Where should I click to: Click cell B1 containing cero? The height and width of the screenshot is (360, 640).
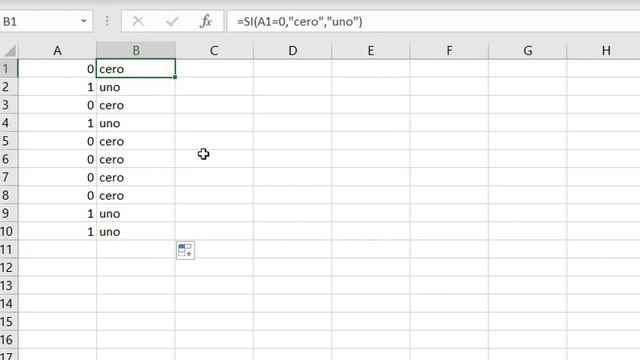(x=136, y=69)
